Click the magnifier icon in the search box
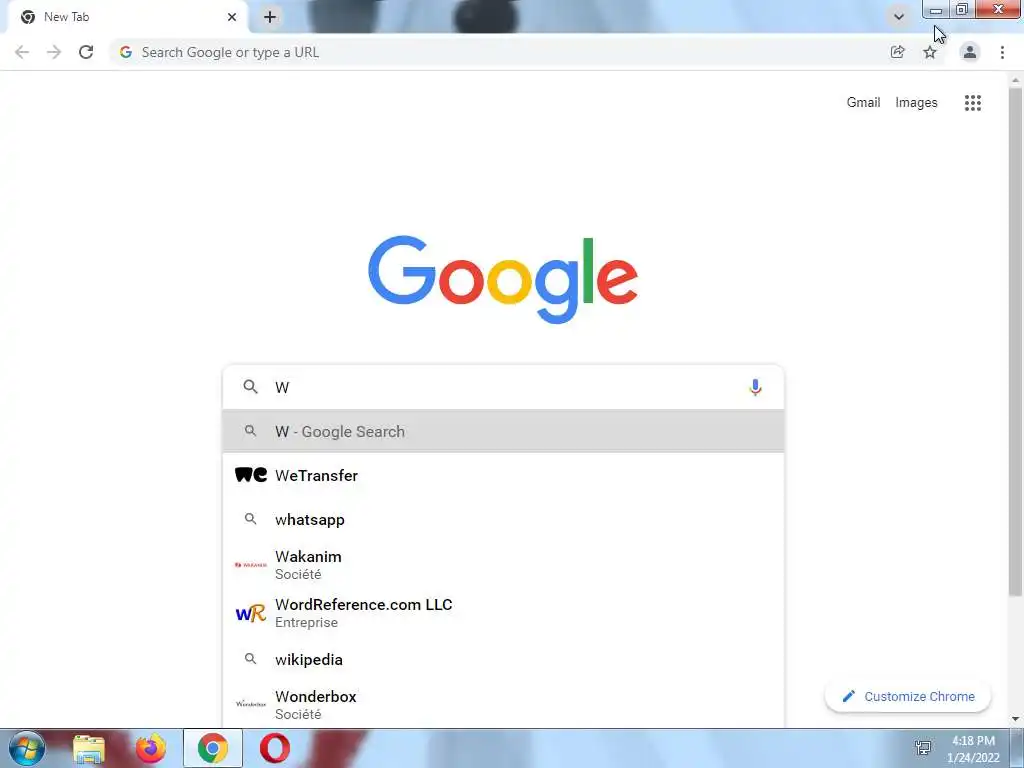Viewport: 1024px width, 768px height. [x=250, y=387]
